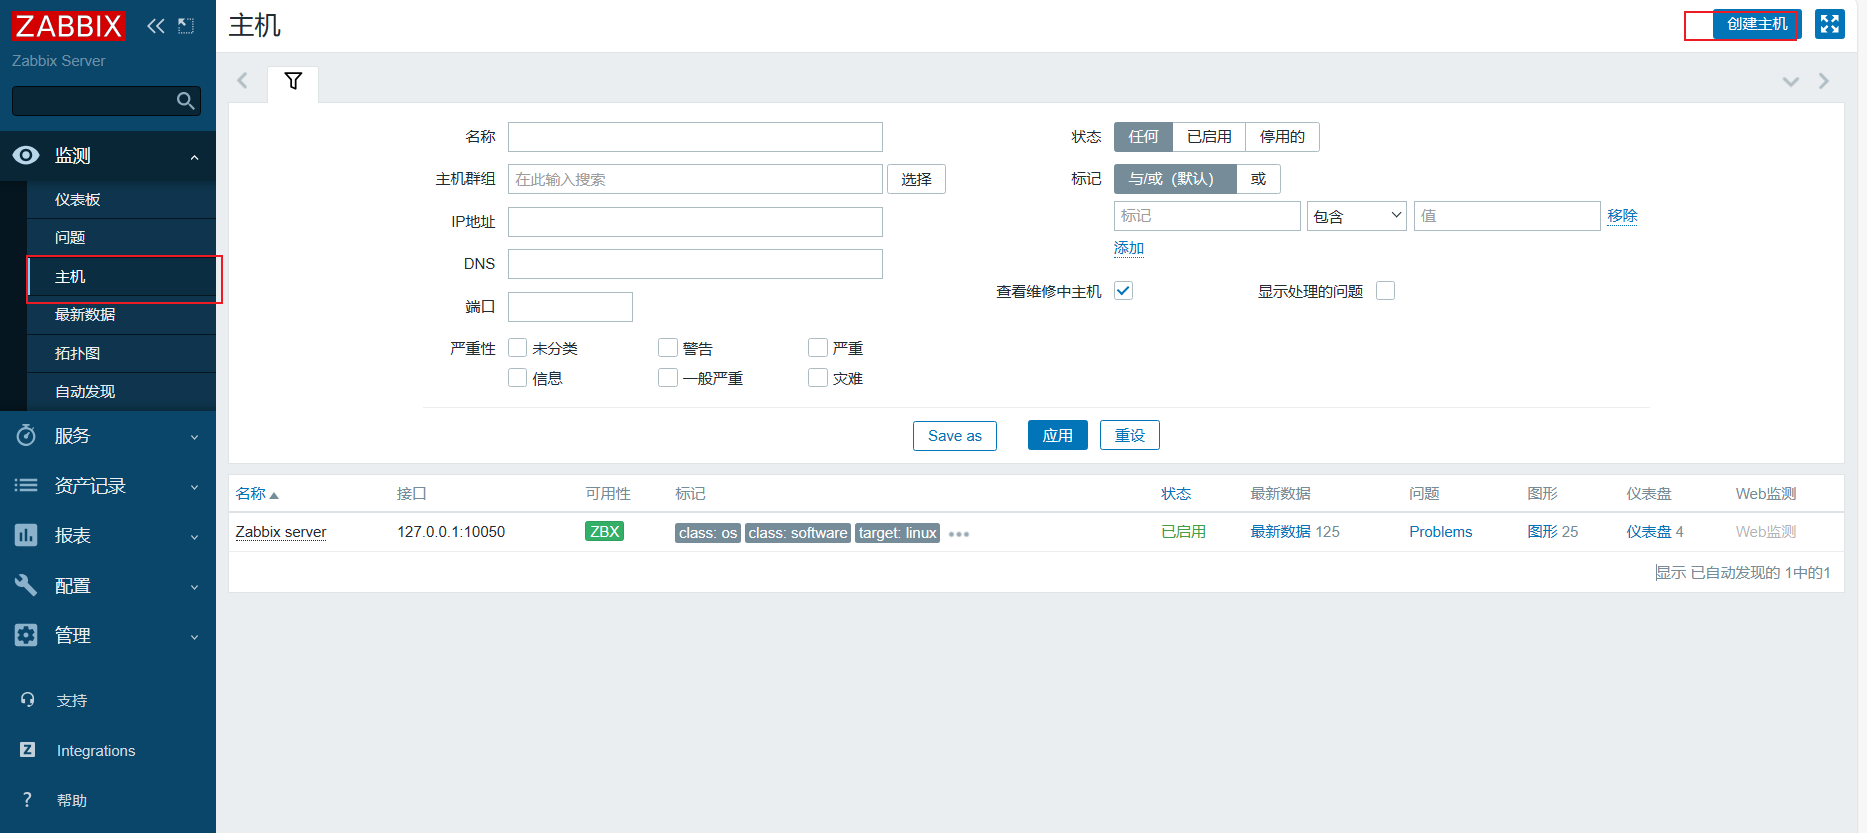The image size is (1867, 833).
Task: Check the 未分类 severity checkbox
Action: click(518, 348)
